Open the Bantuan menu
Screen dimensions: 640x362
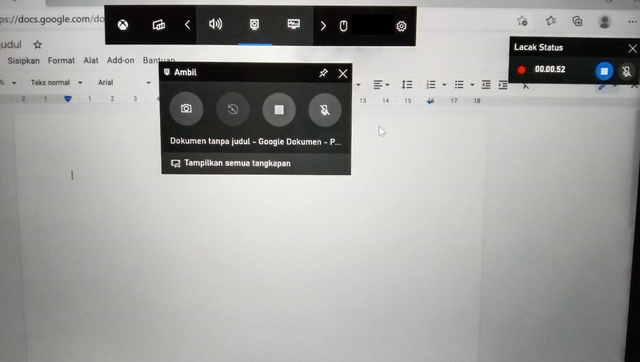pyautogui.click(x=159, y=60)
